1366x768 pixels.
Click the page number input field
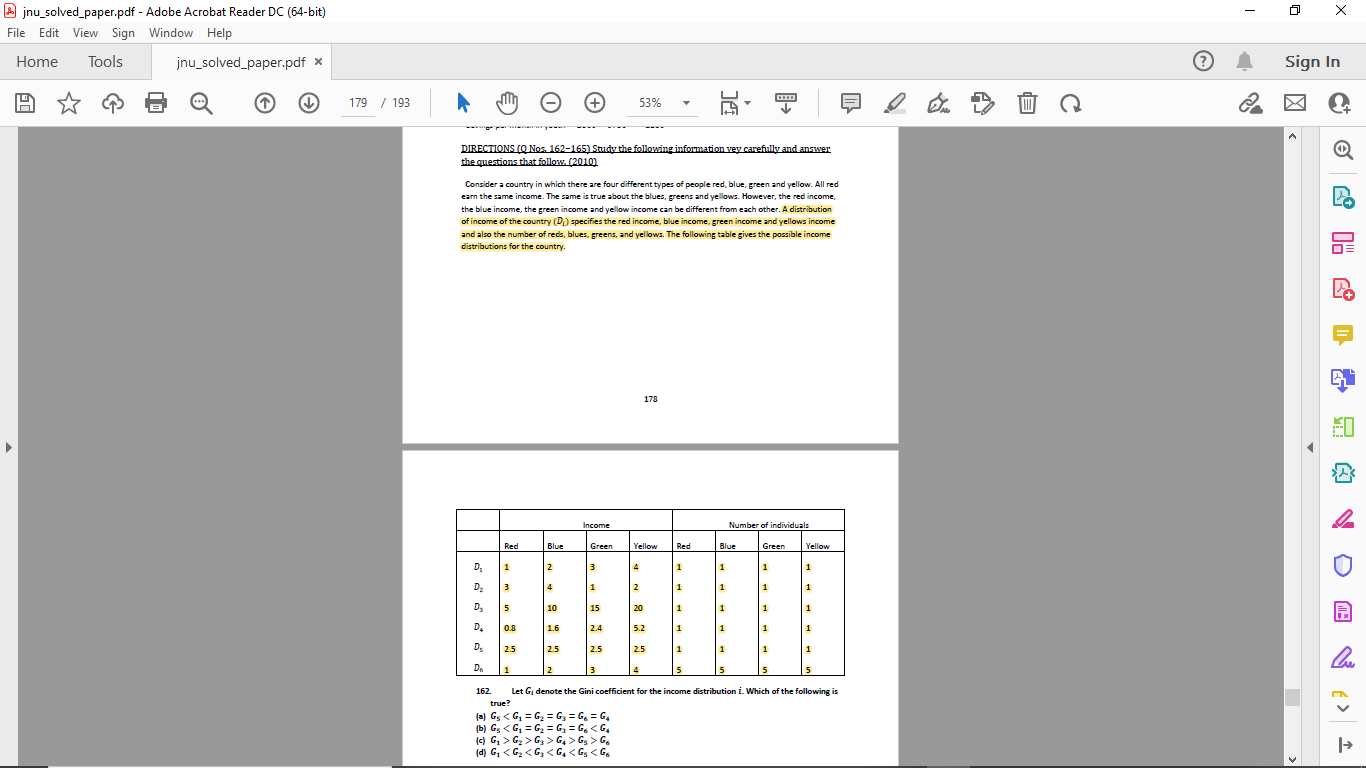point(357,103)
